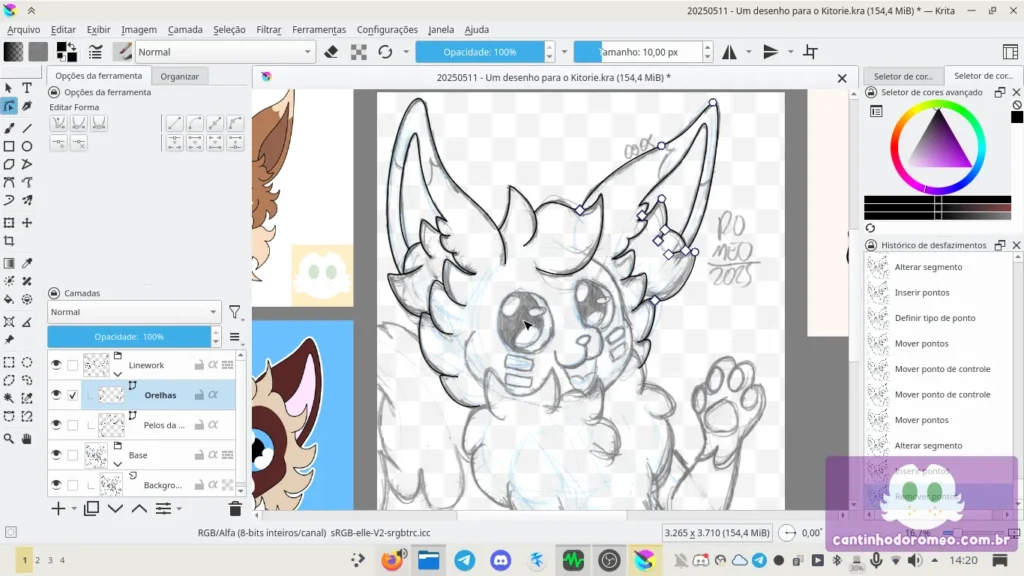
Task: Select the Freehand Brush tool
Action: pos(9,129)
